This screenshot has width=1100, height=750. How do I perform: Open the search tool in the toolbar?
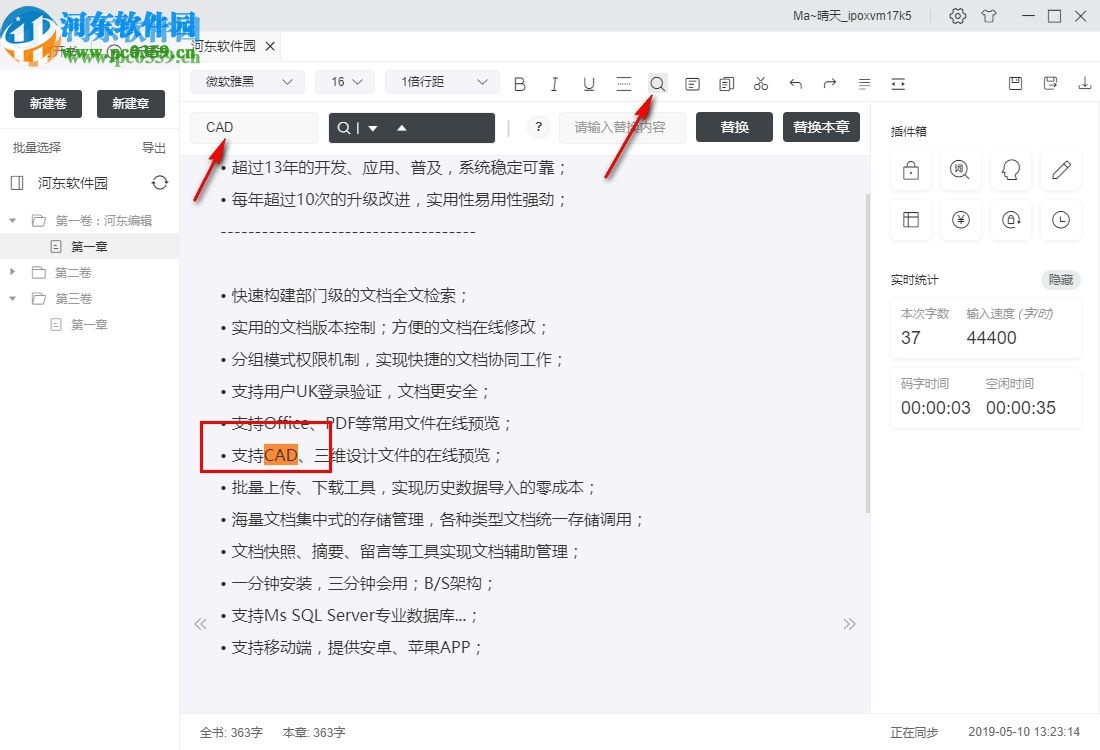pos(657,83)
